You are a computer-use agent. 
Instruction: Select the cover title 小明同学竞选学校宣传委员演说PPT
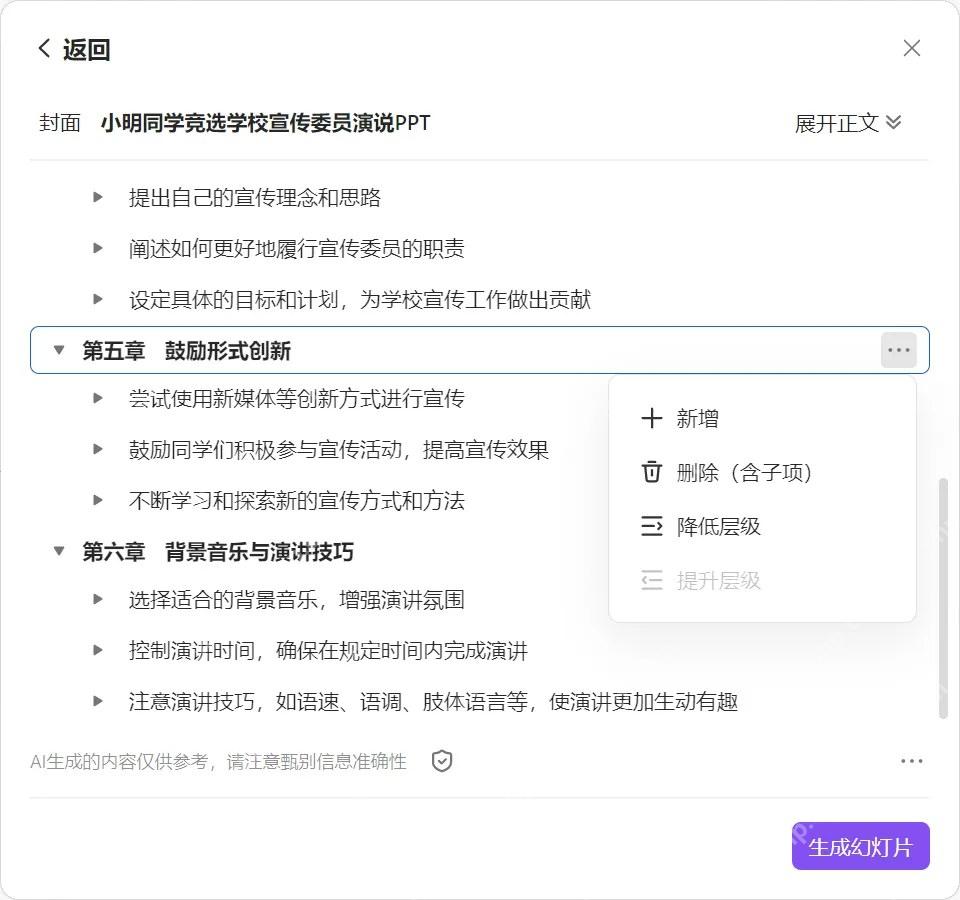(266, 123)
